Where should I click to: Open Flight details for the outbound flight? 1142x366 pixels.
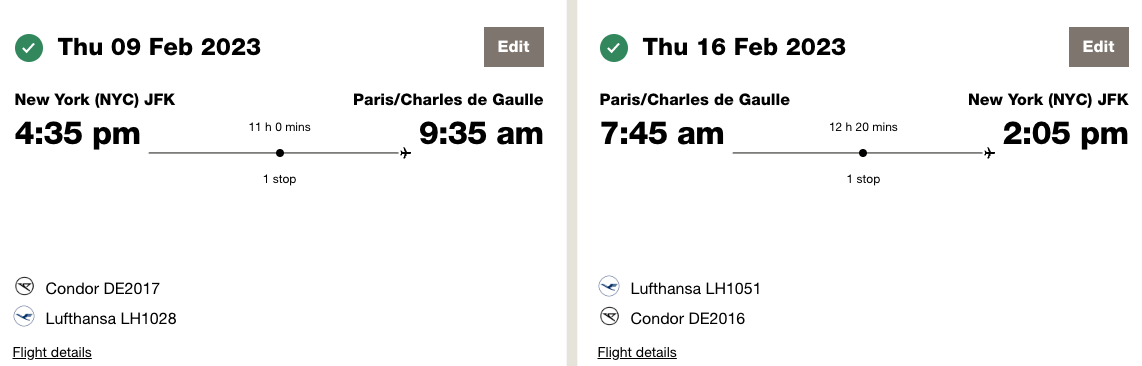pyautogui.click(x=52, y=352)
